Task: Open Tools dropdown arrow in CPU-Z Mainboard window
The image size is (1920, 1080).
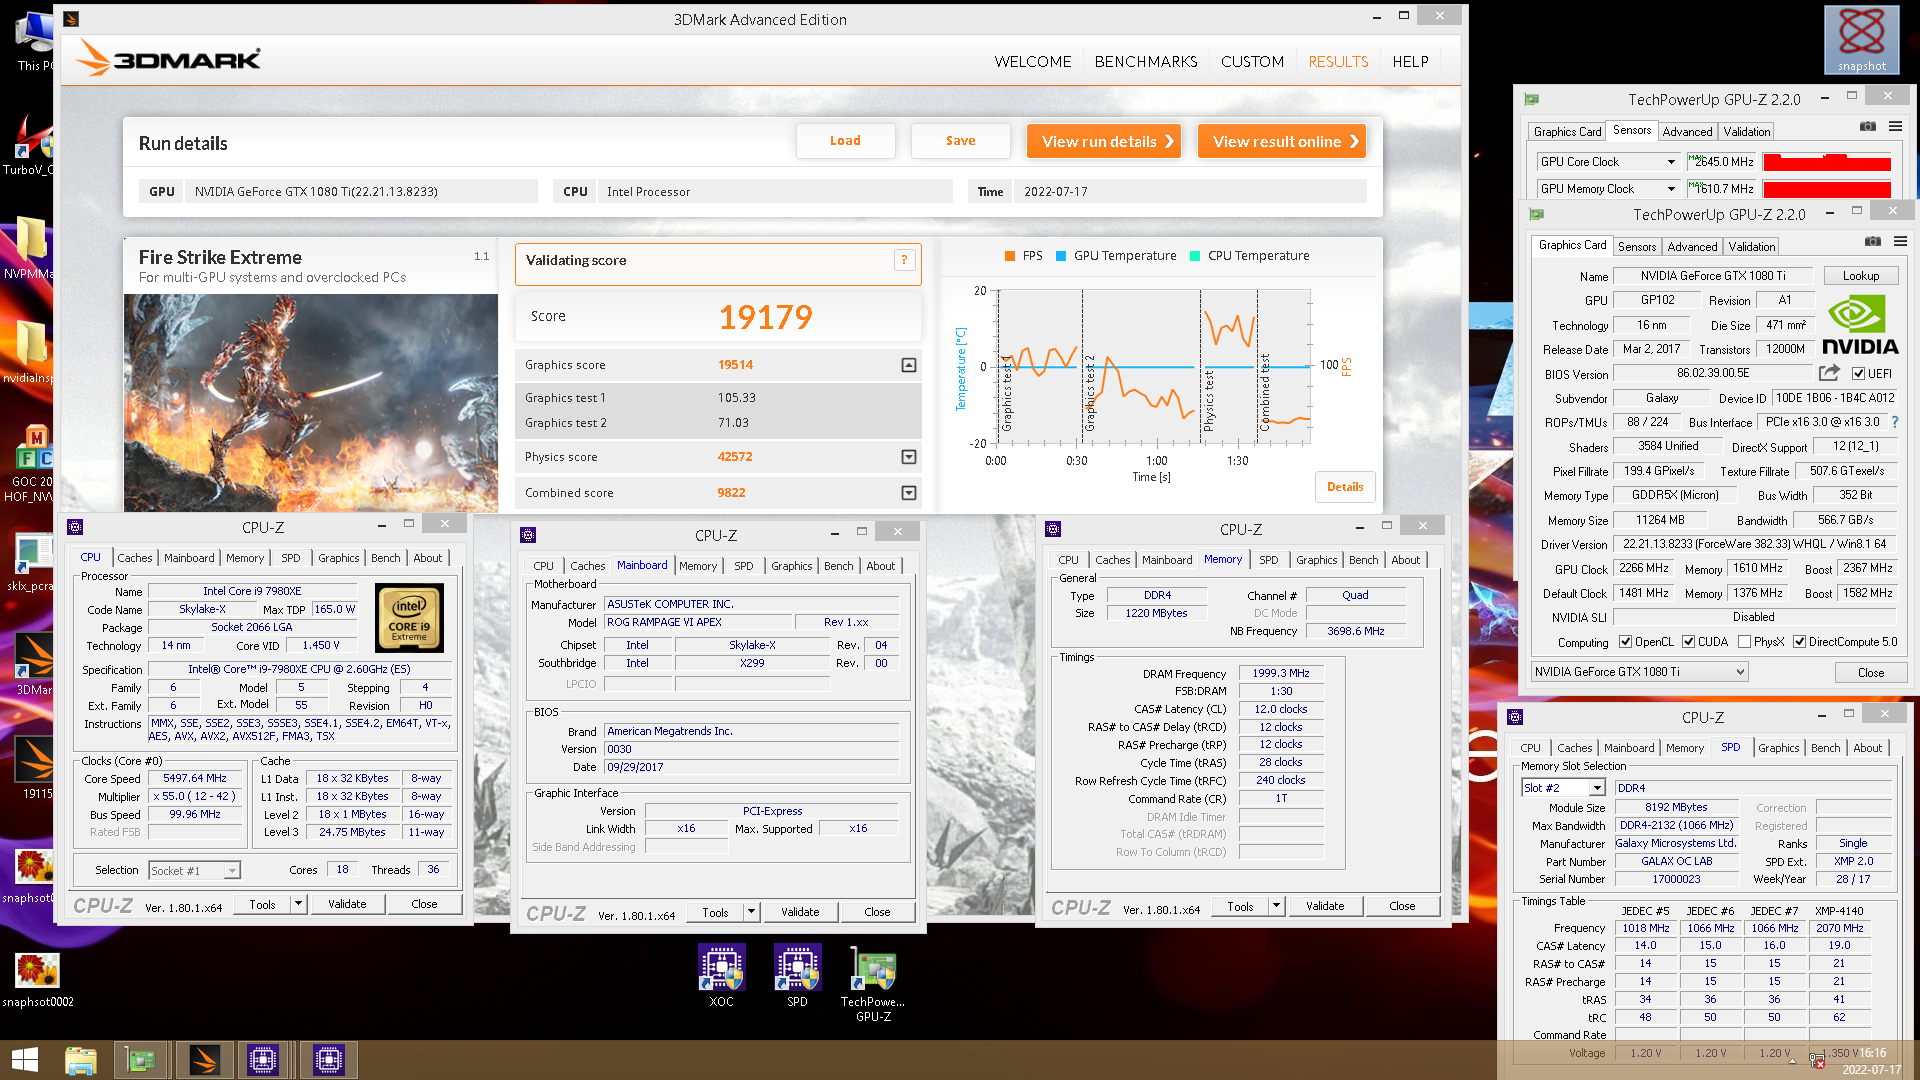Action: pos(750,912)
